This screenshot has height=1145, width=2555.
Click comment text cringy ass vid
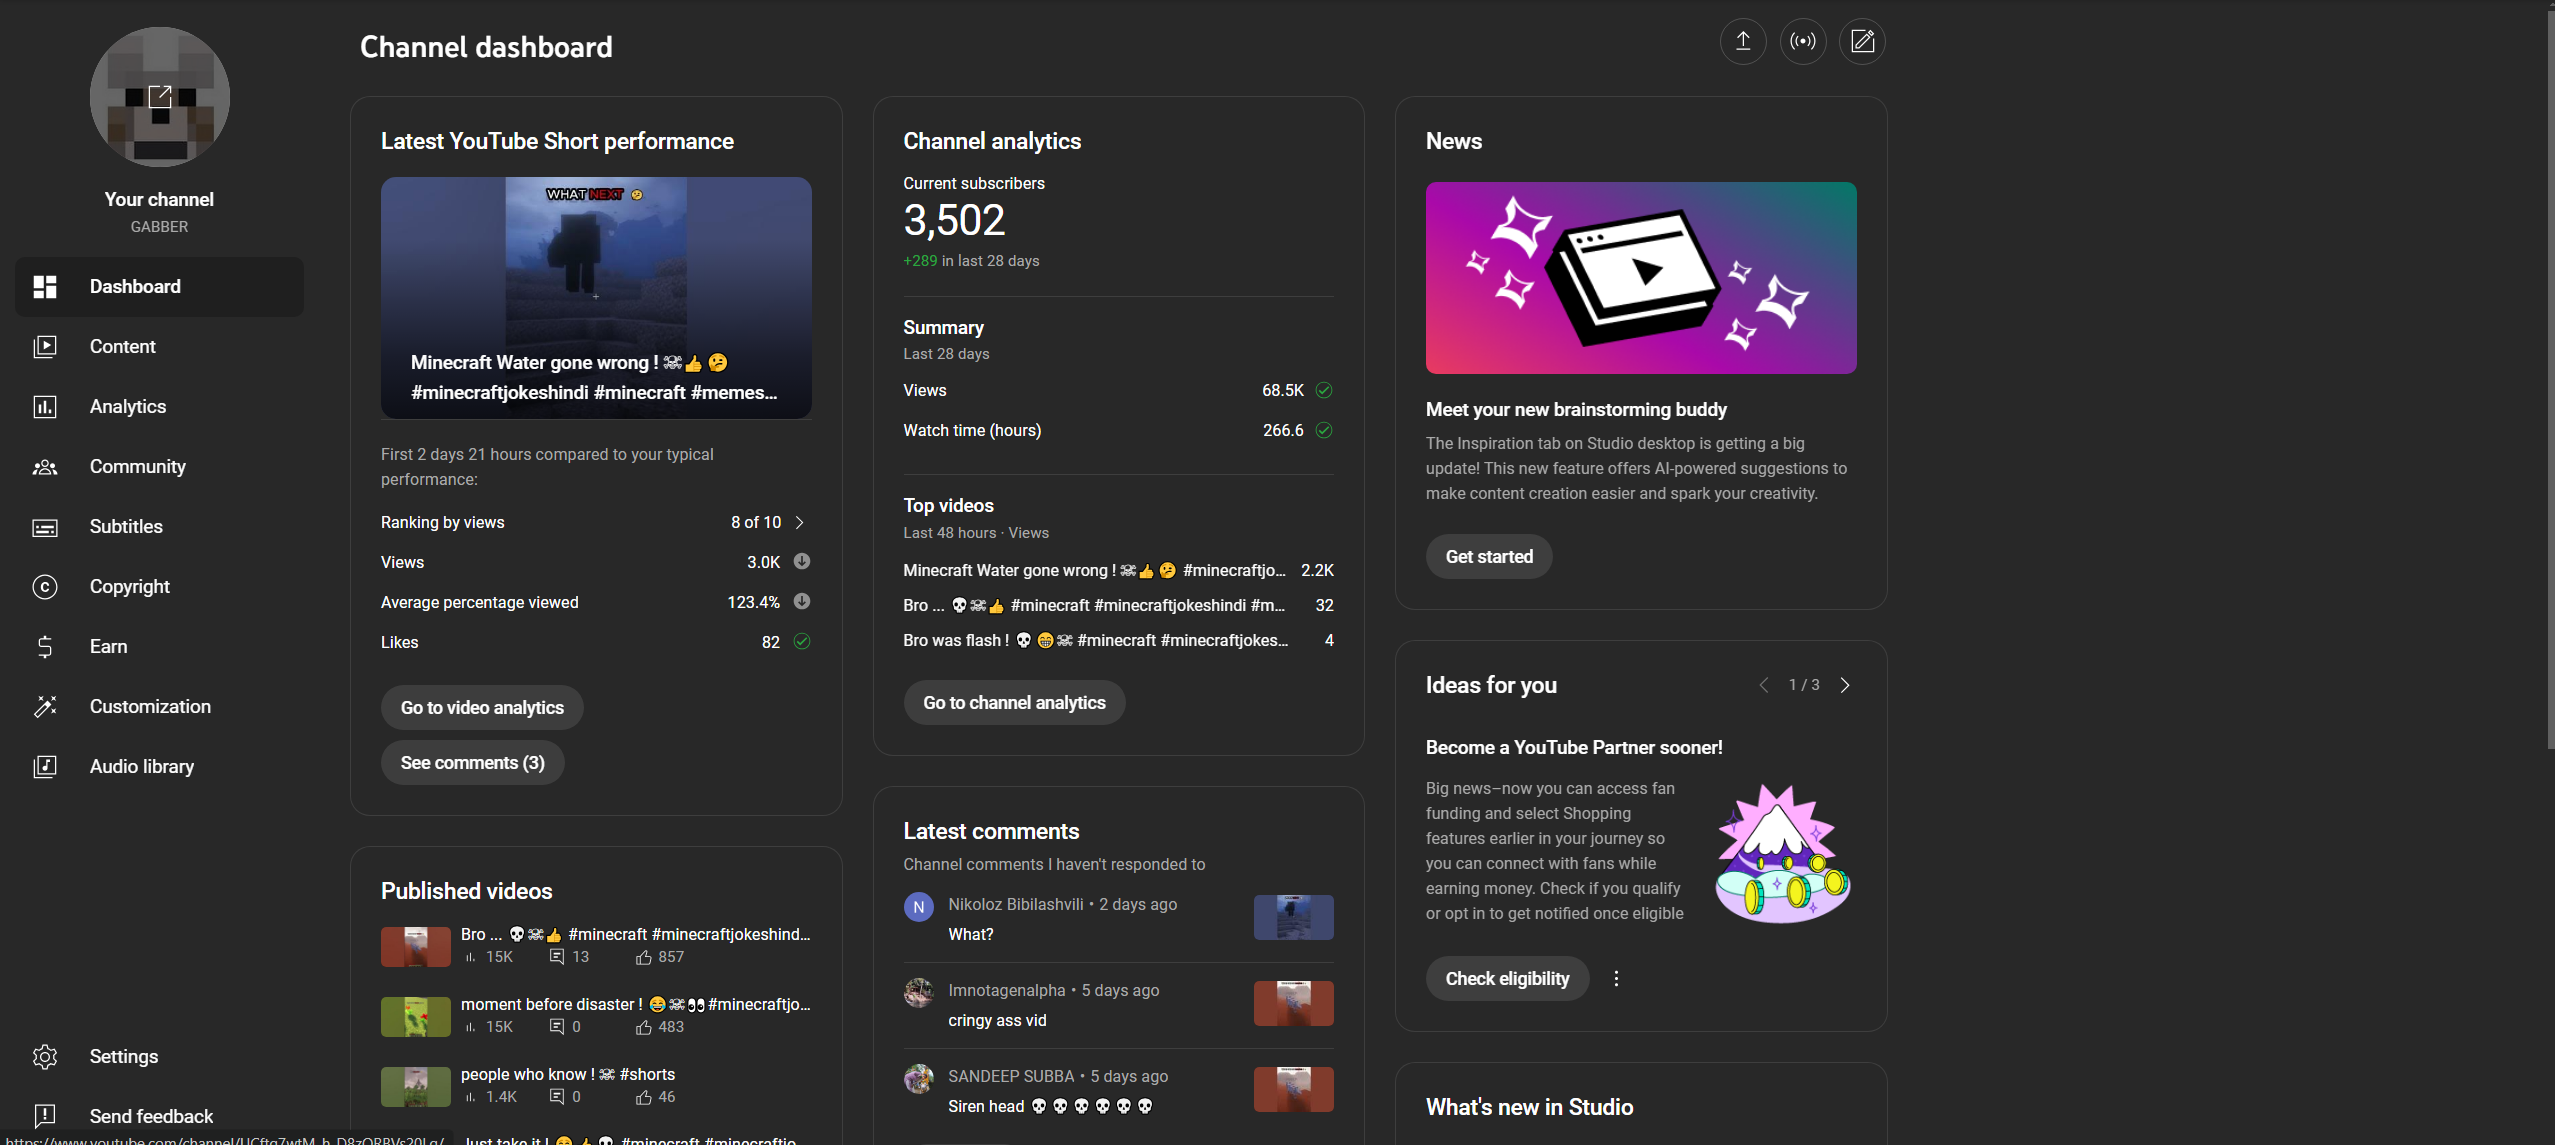click(x=997, y=1020)
